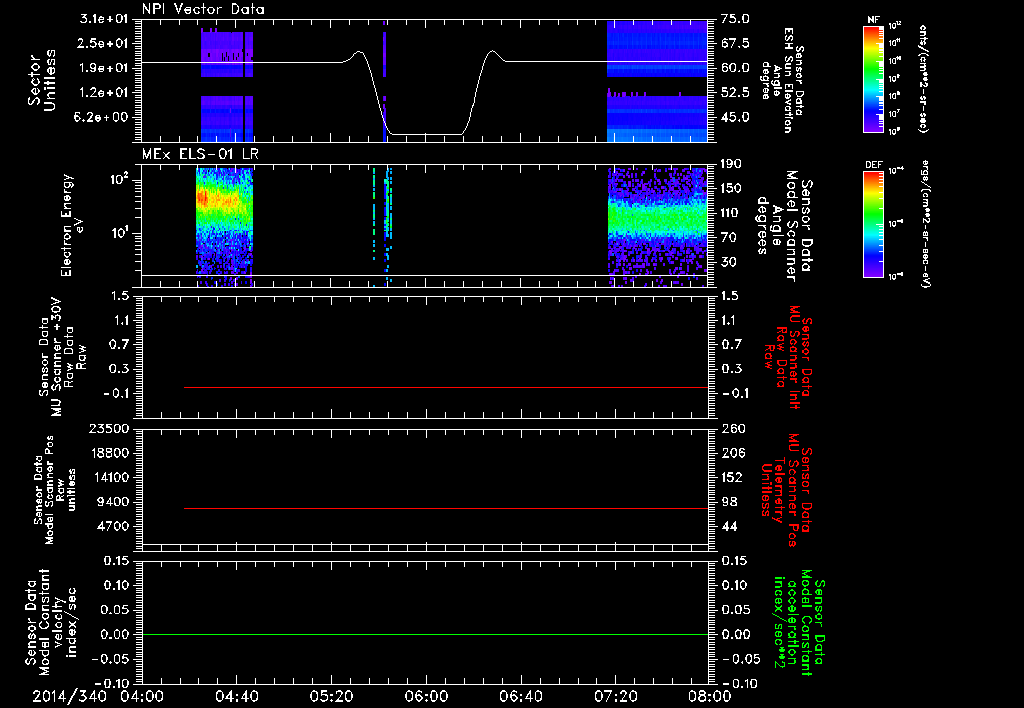Click the red line in MU Scanner +30V panel

445,387
